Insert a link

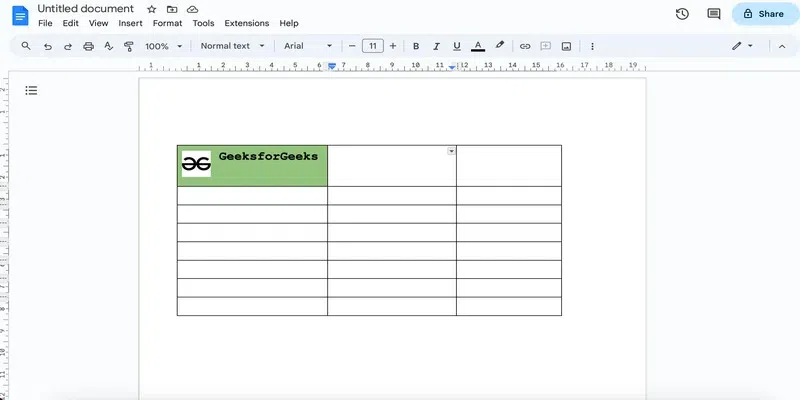pos(525,46)
